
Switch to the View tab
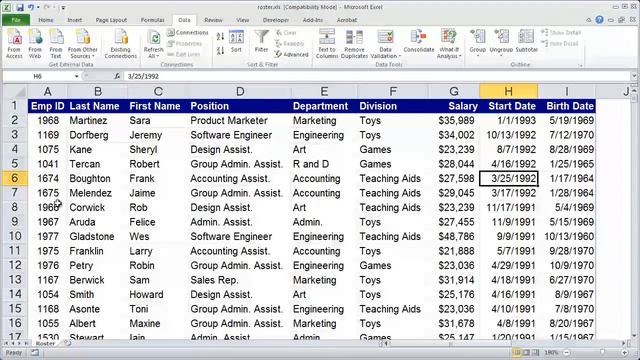[242, 20]
